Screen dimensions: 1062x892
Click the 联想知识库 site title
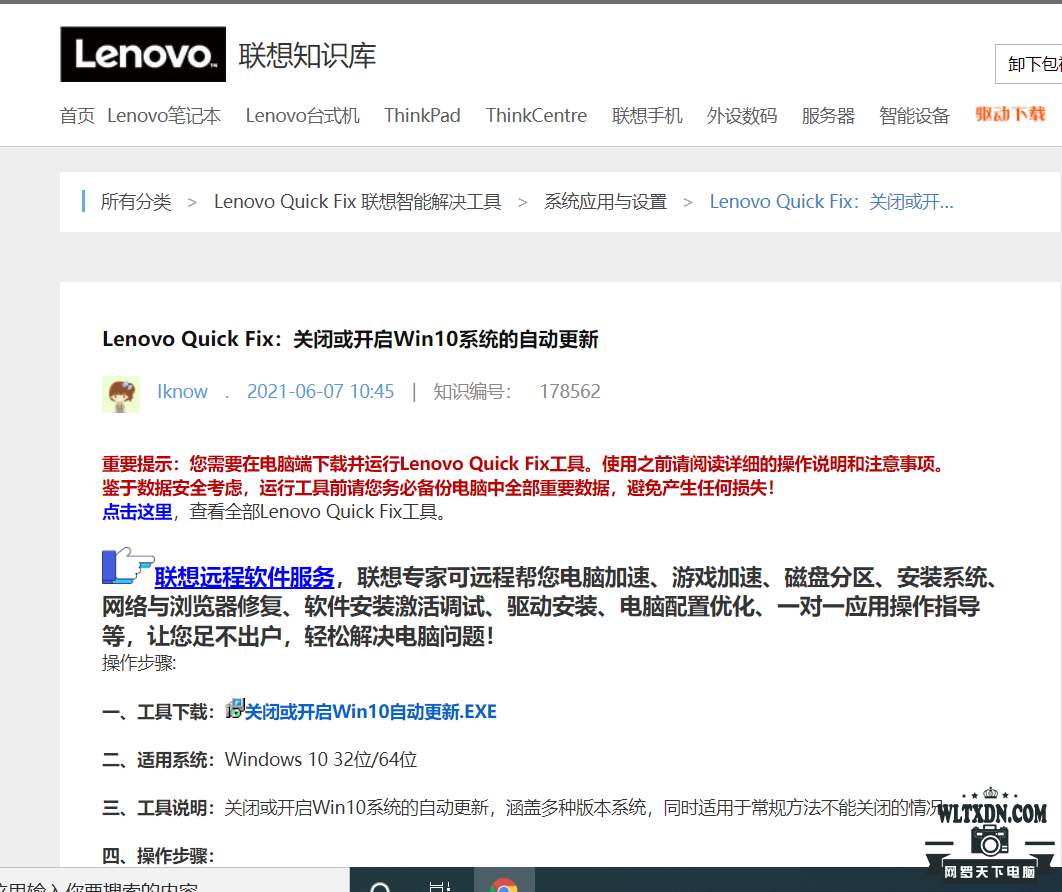(x=307, y=56)
